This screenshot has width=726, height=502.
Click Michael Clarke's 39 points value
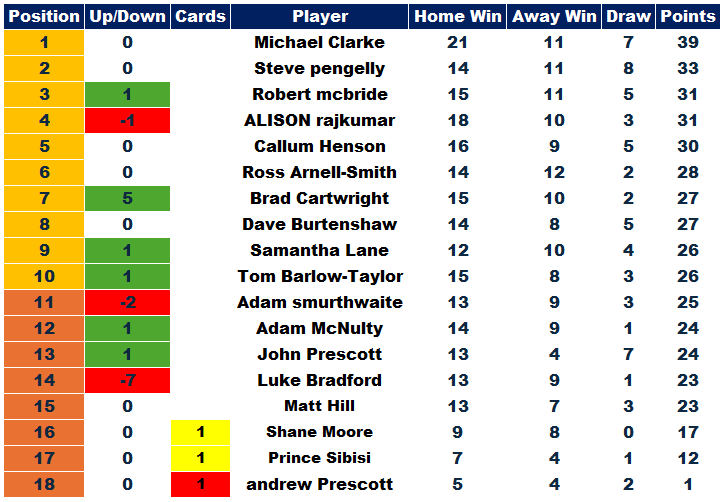(688, 43)
